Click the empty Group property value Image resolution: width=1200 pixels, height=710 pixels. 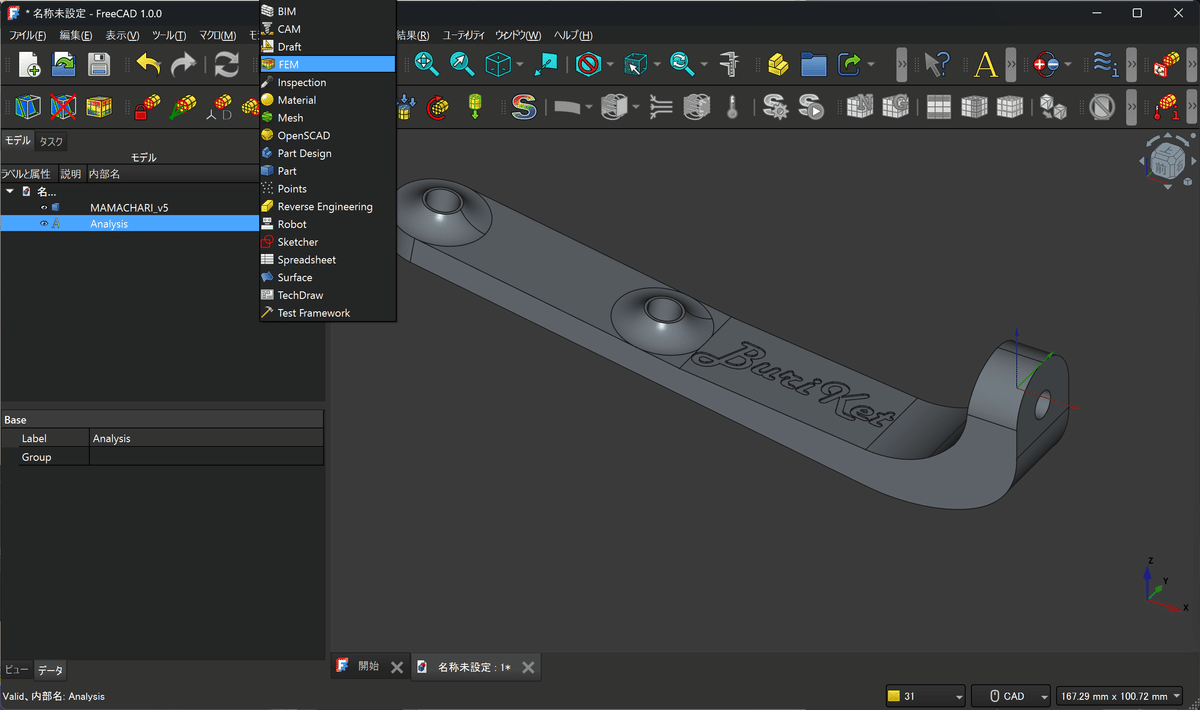click(206, 457)
